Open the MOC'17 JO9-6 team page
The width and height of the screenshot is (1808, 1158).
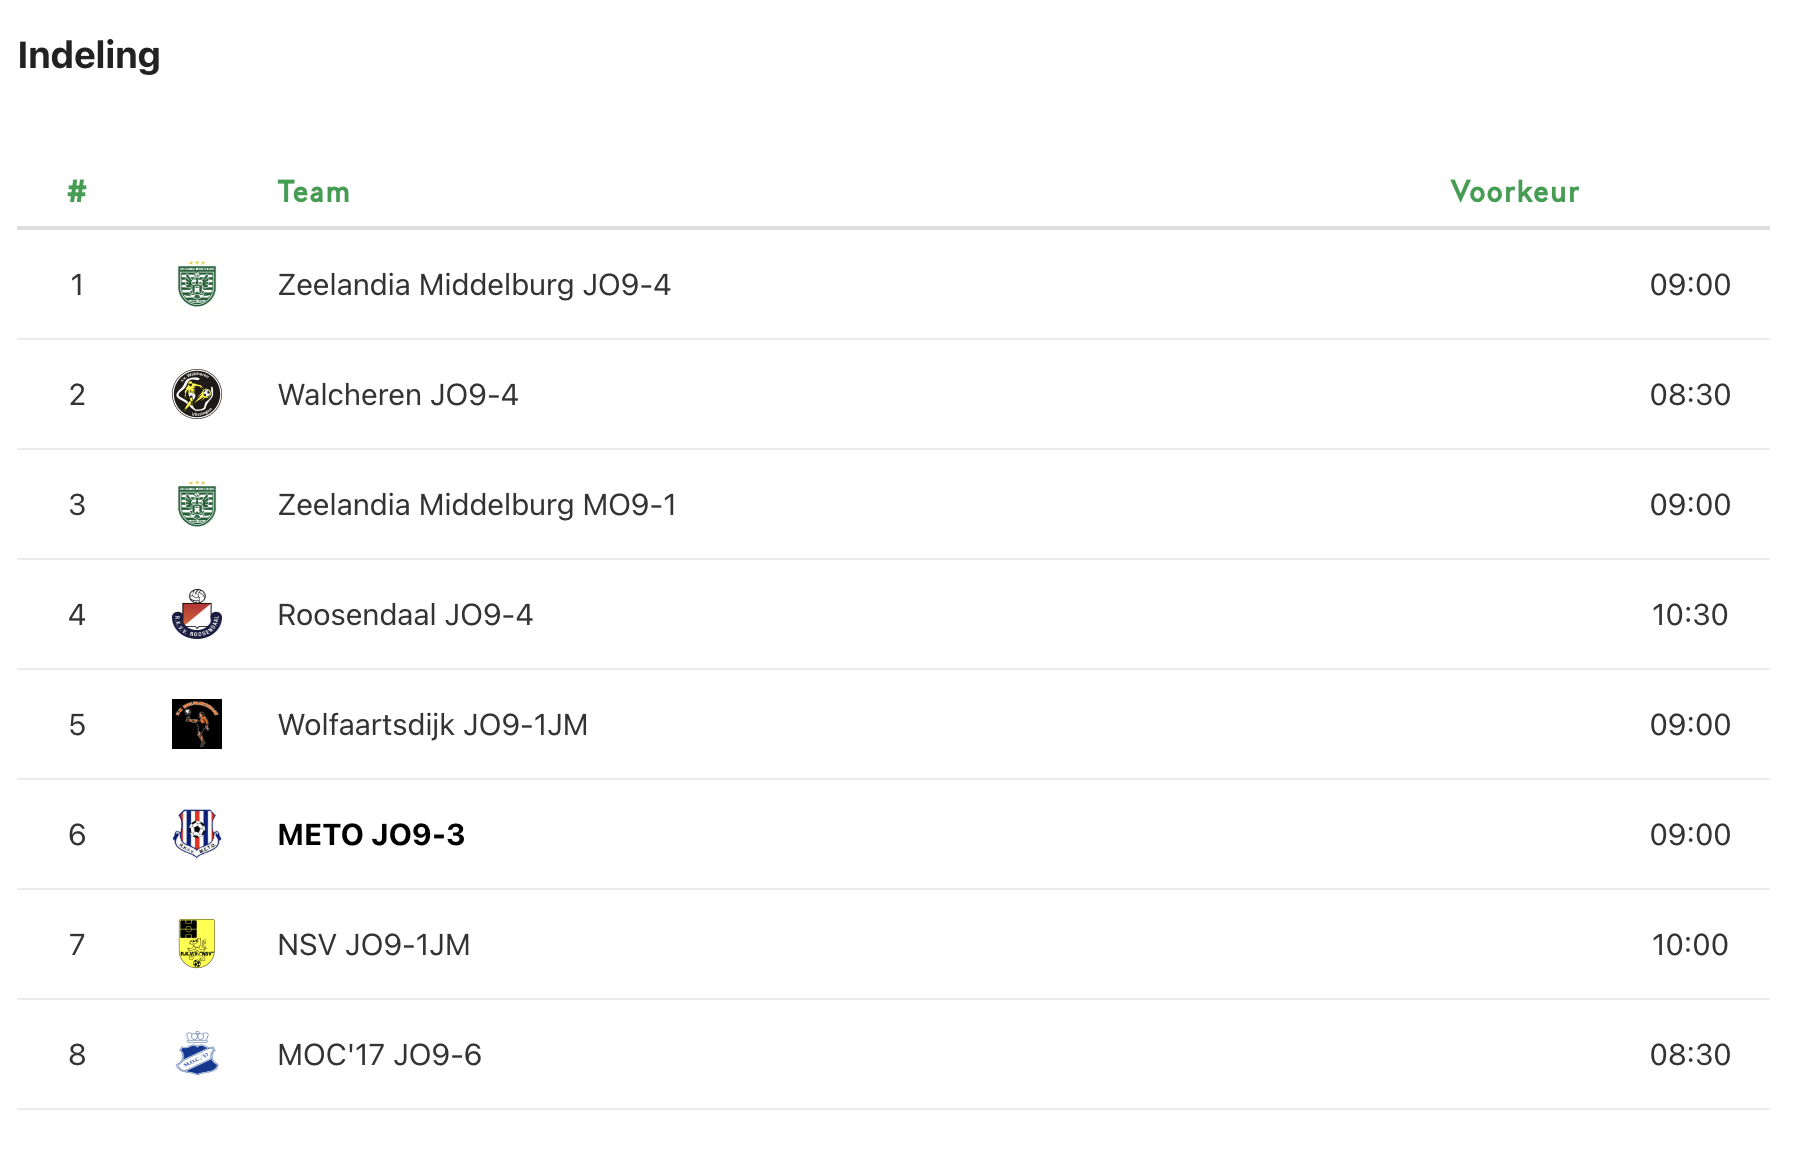click(x=379, y=1055)
